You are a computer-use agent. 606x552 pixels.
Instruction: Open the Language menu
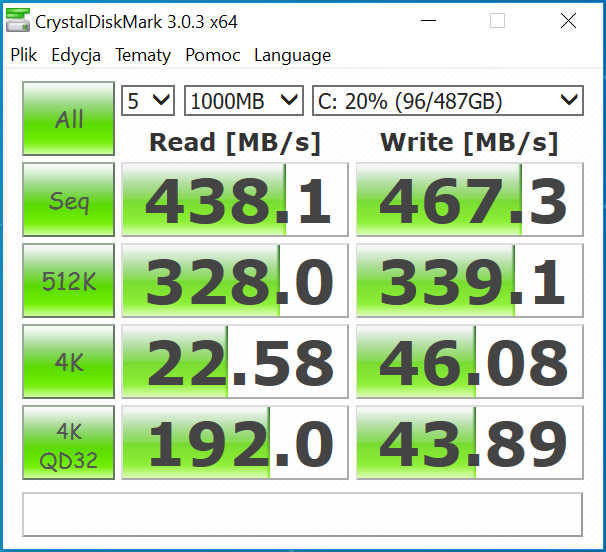click(292, 56)
